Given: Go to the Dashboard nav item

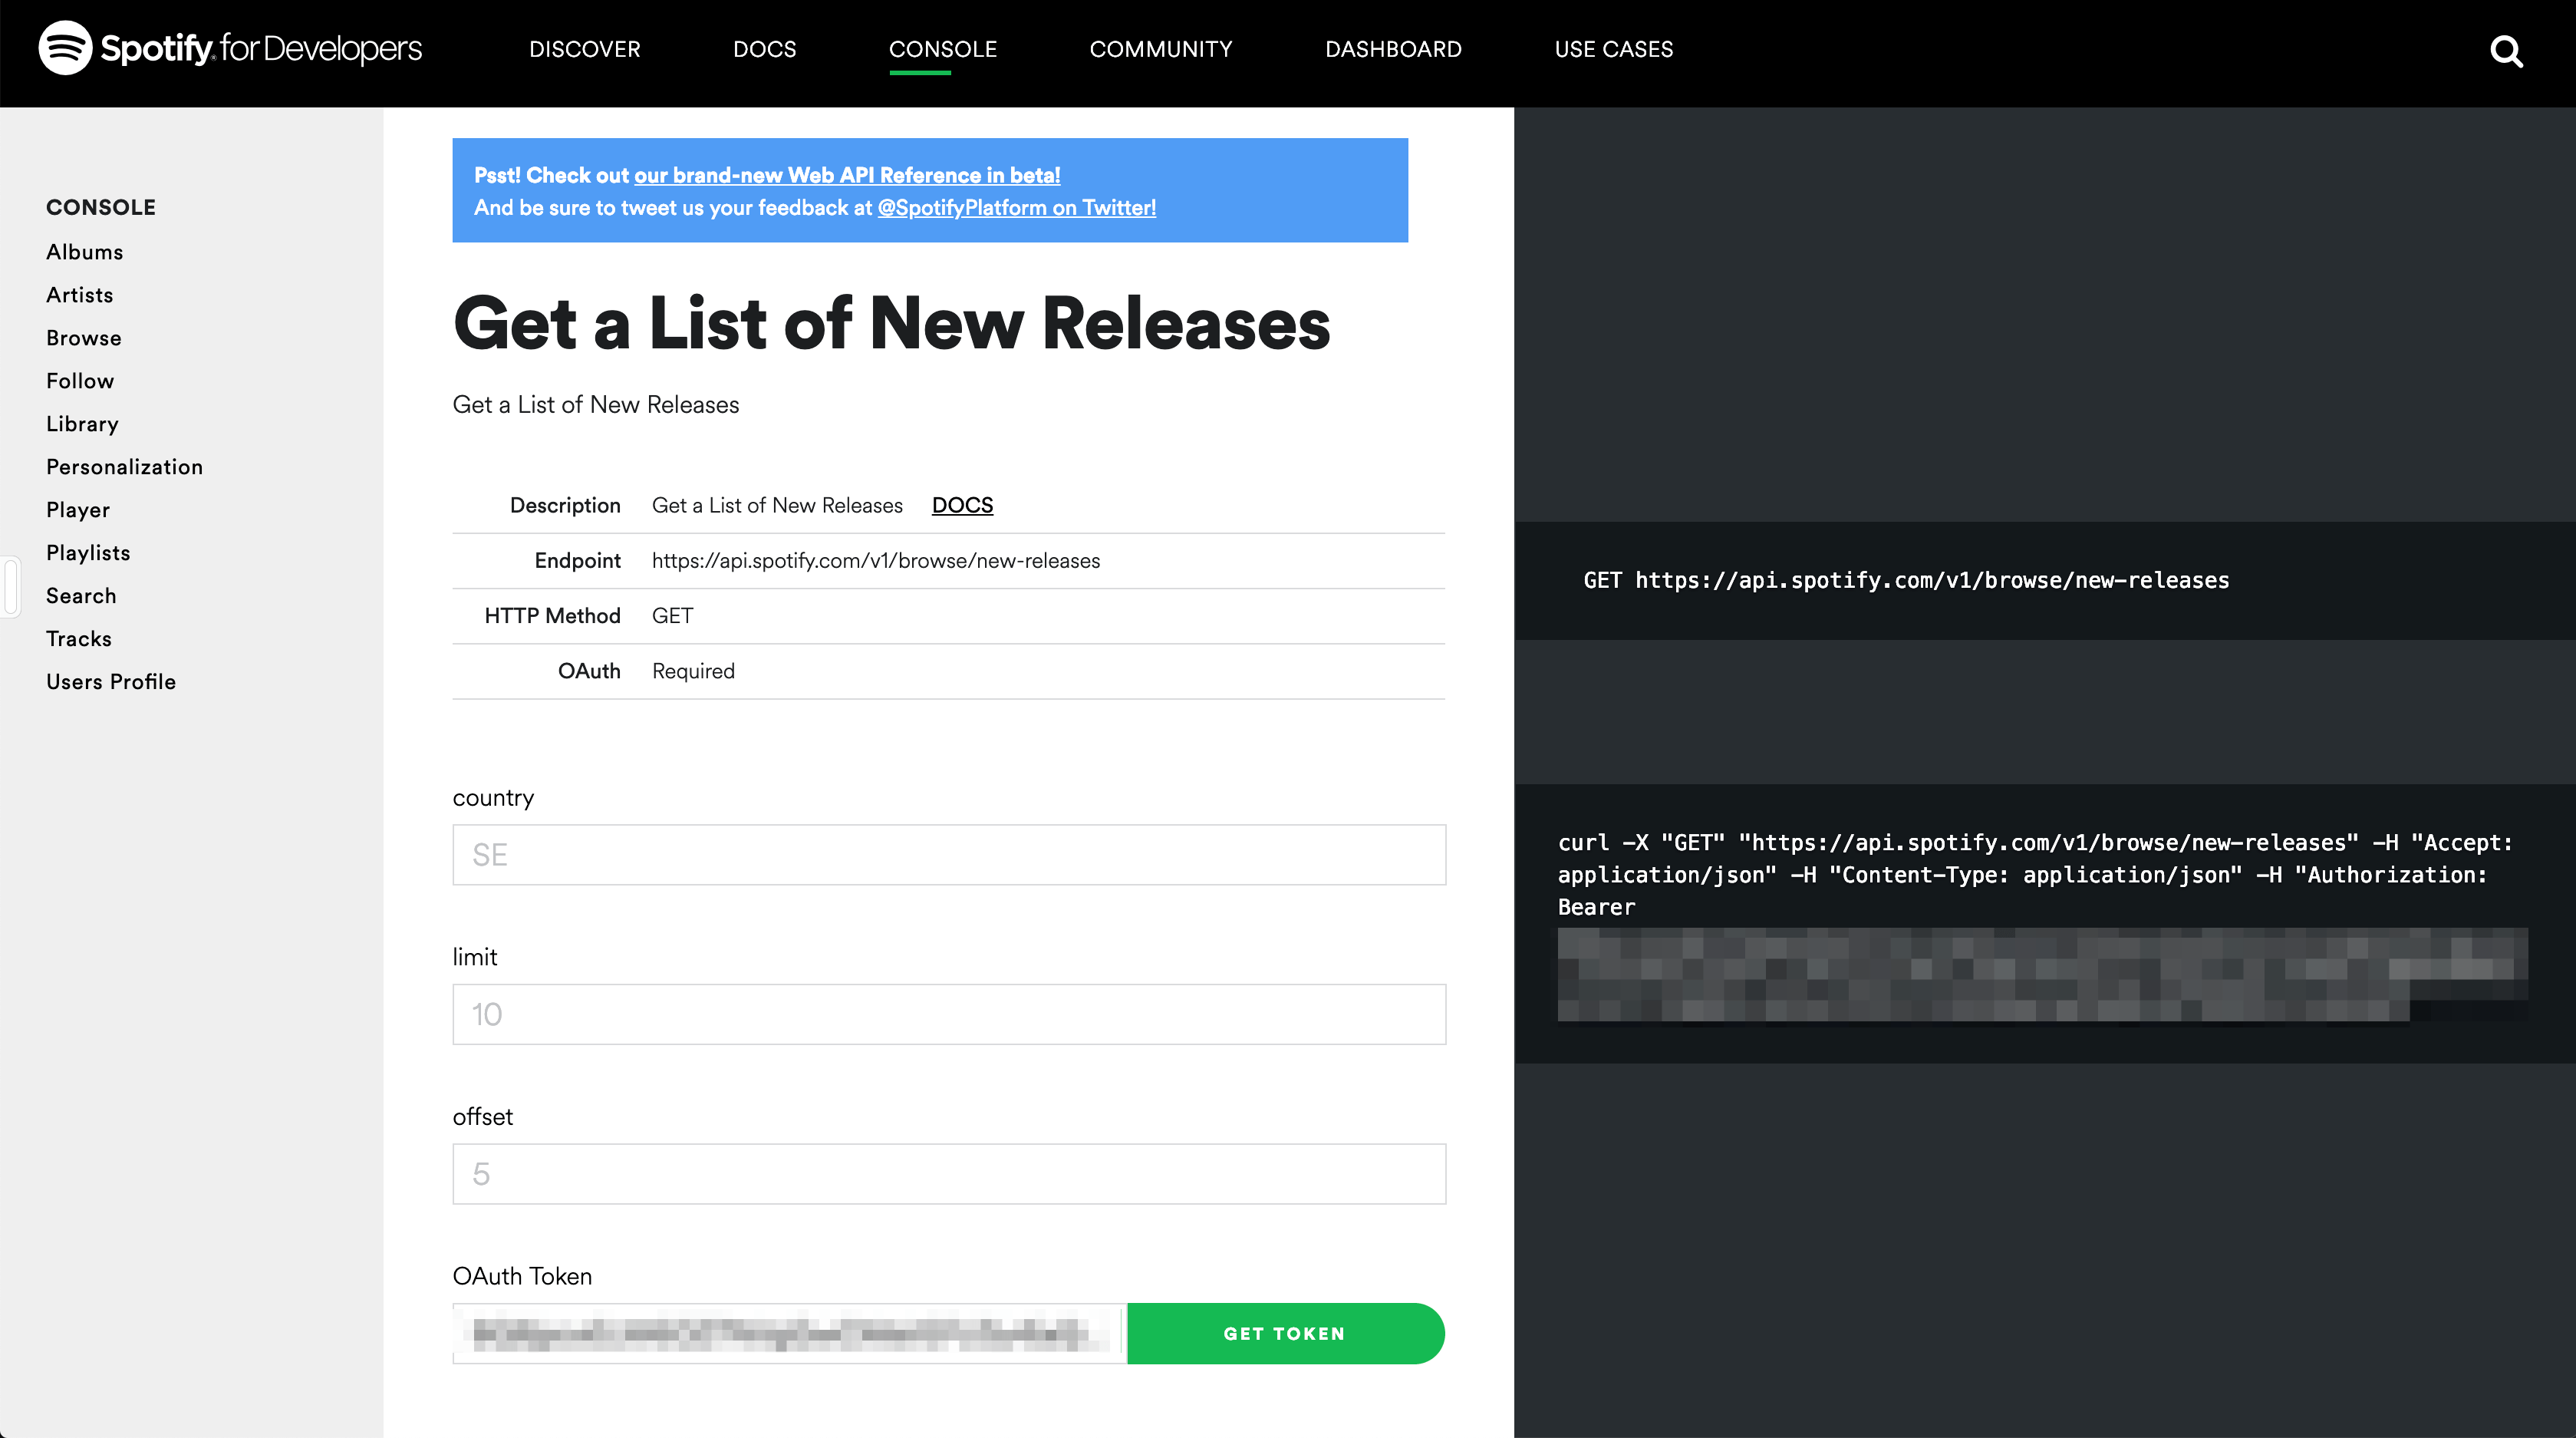Looking at the screenshot, I should pyautogui.click(x=1393, y=49).
